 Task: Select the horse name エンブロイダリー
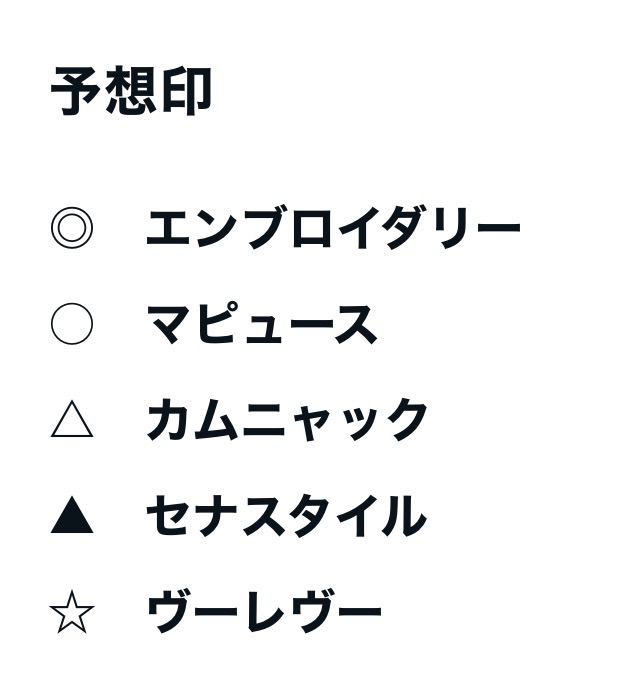tap(333, 229)
